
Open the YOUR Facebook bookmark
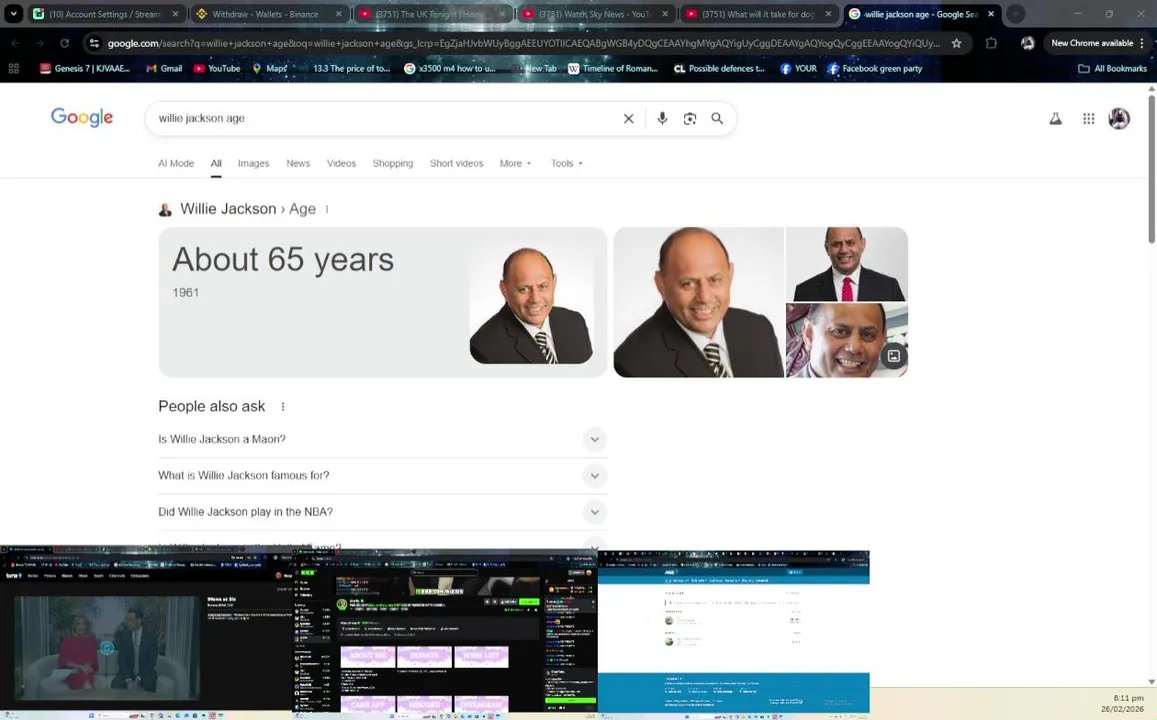point(798,69)
